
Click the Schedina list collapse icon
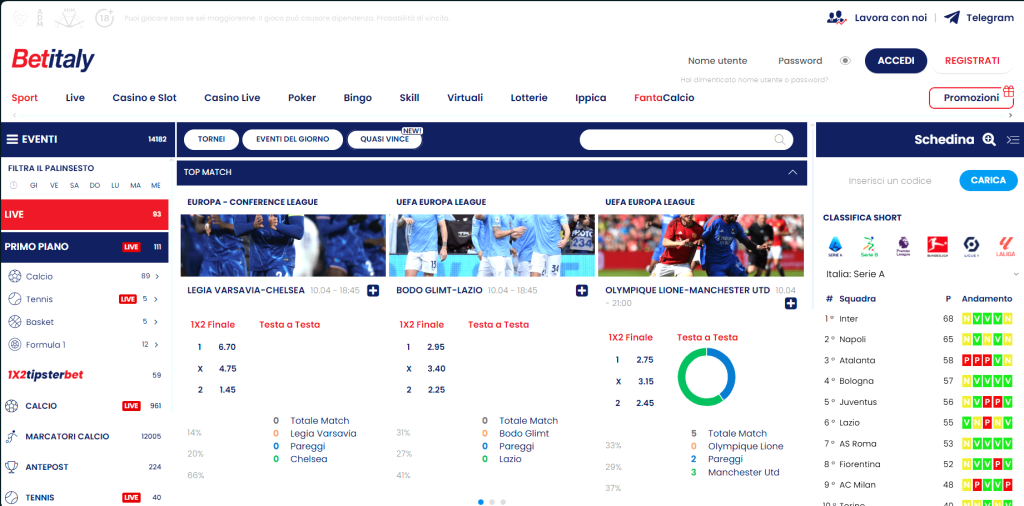click(1013, 139)
